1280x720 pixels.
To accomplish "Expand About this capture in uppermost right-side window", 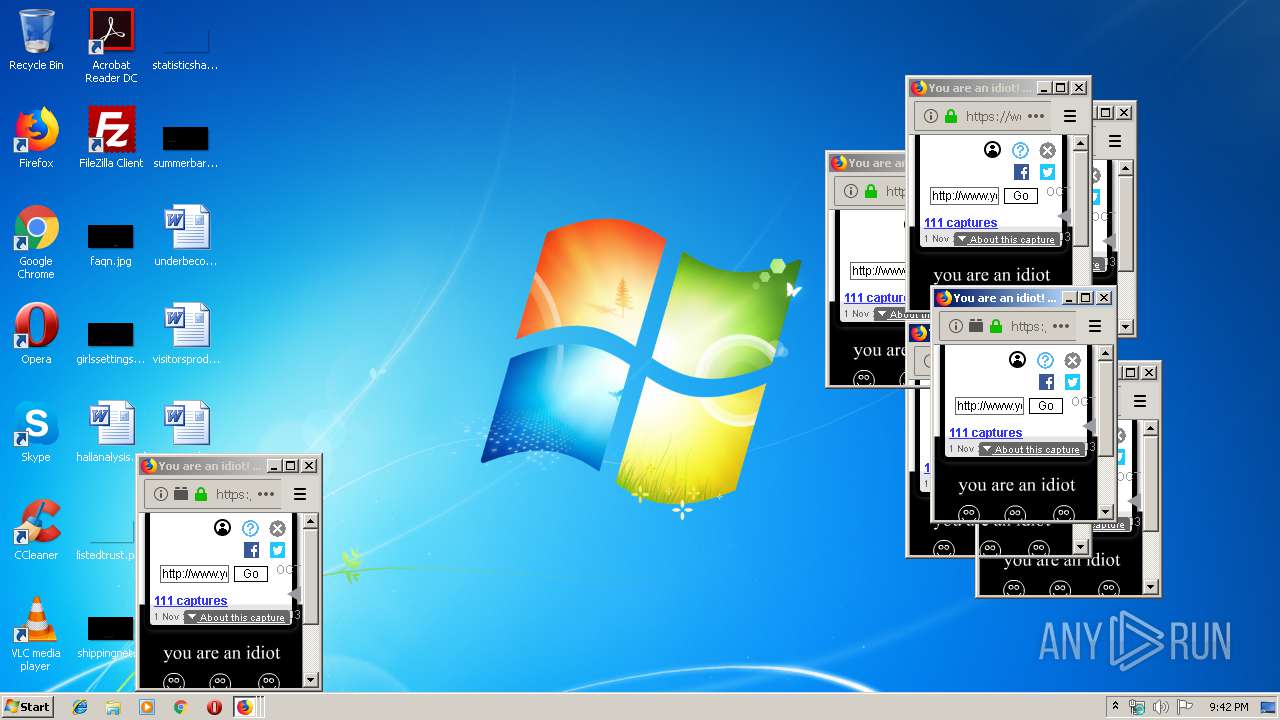I will pos(1006,239).
